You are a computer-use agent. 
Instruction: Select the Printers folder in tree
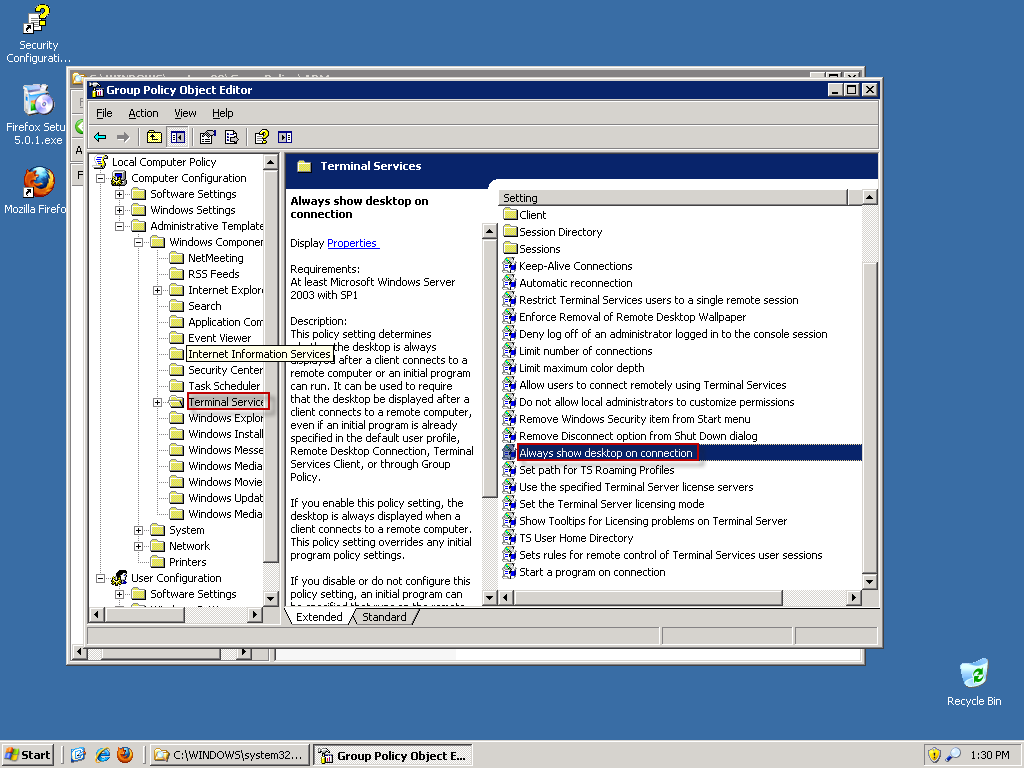coord(187,562)
